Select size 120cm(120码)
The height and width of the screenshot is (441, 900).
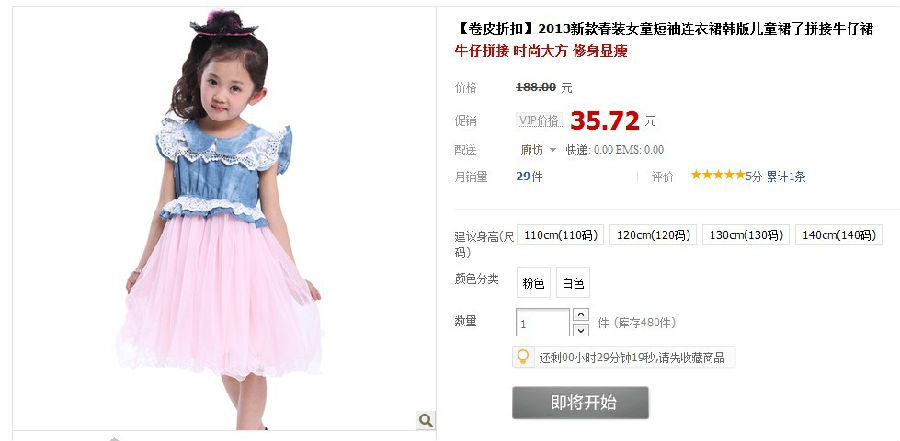(x=653, y=235)
